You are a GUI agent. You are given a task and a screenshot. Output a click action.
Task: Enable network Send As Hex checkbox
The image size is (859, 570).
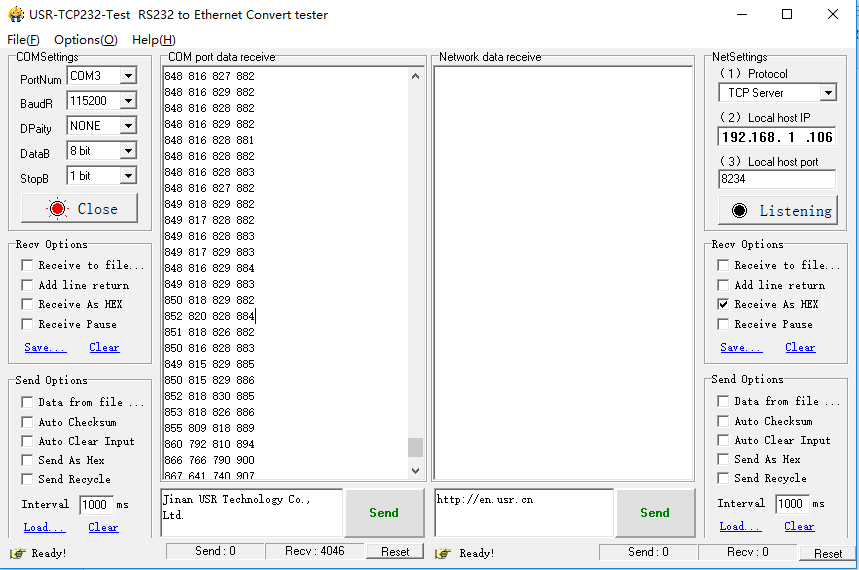click(x=723, y=459)
